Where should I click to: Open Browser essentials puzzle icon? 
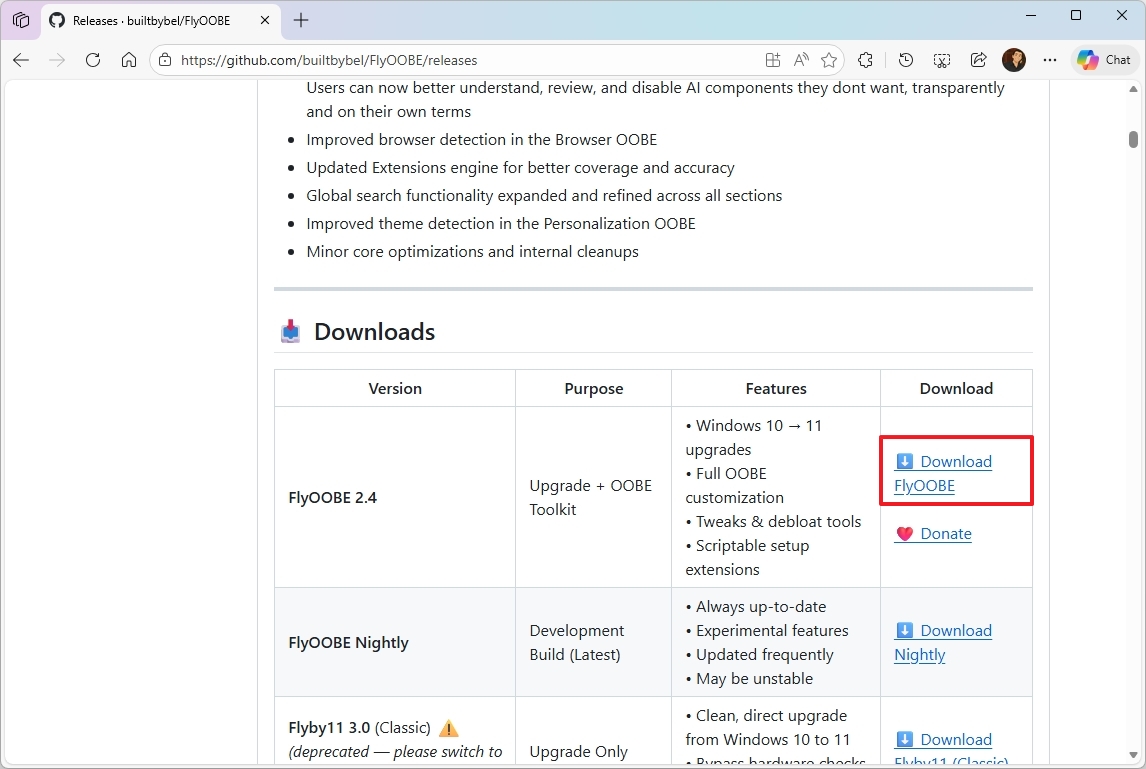pyautogui.click(x=865, y=60)
